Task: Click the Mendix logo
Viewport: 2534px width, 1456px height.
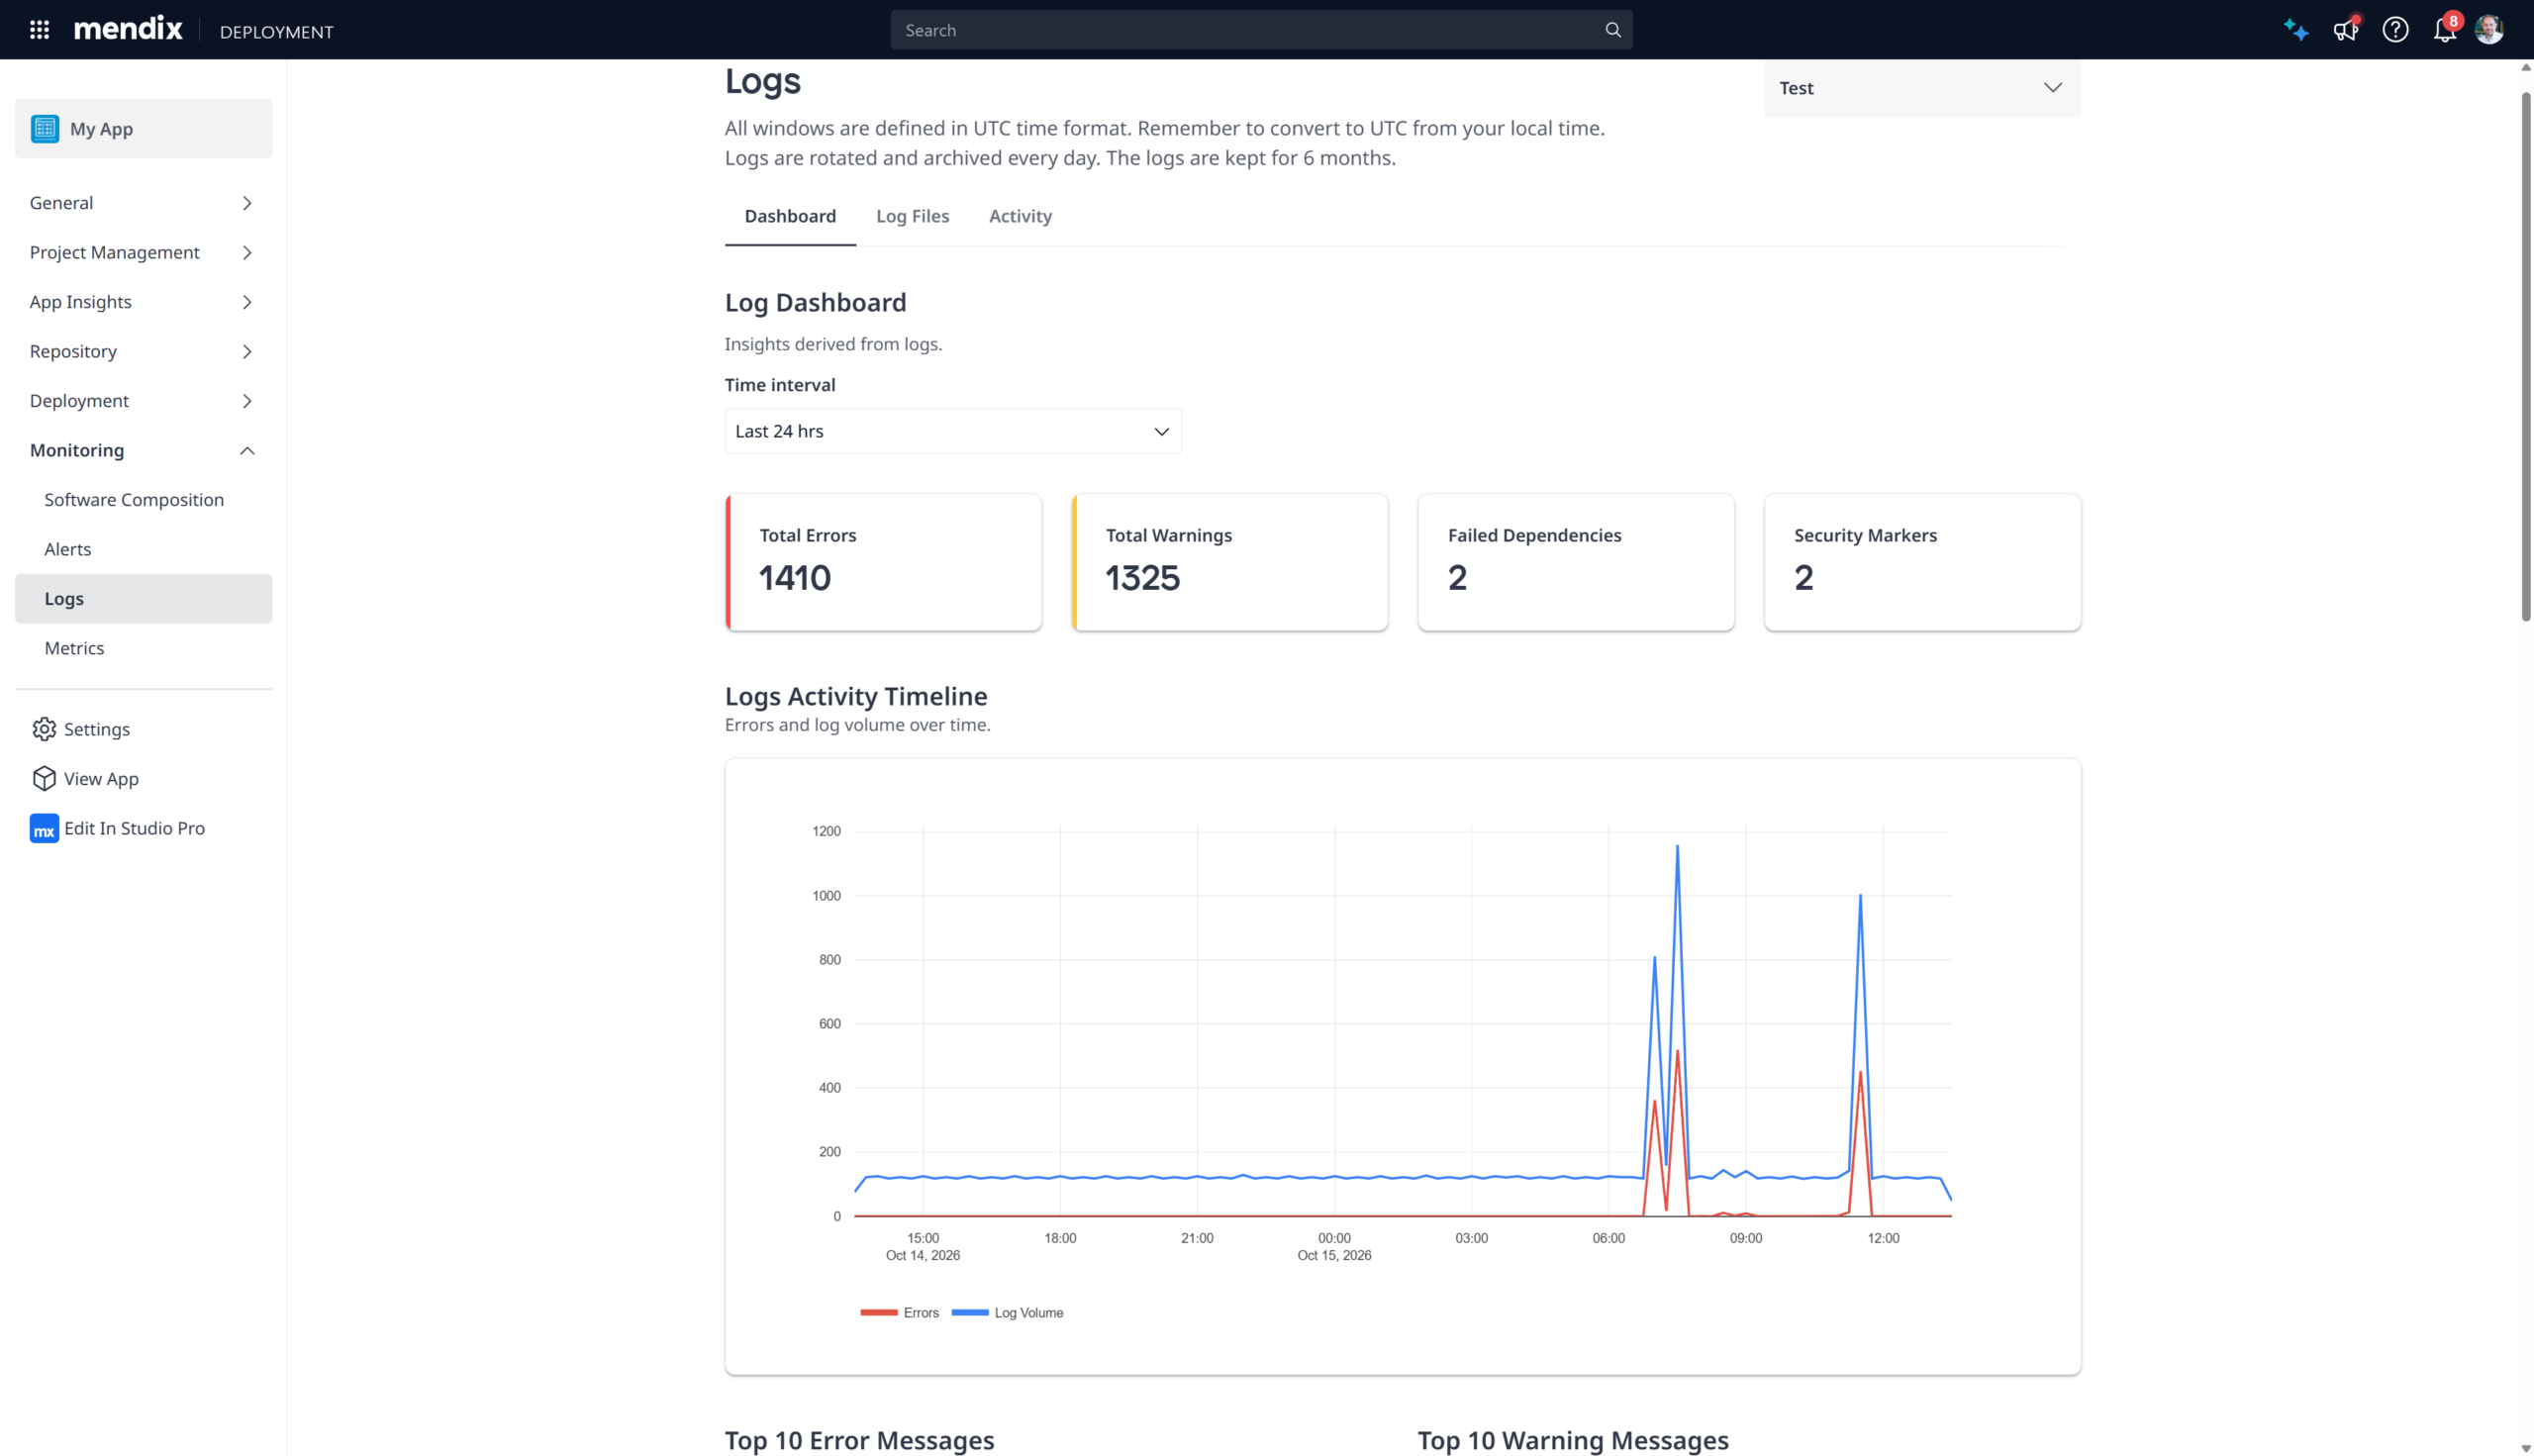Action: click(128, 29)
